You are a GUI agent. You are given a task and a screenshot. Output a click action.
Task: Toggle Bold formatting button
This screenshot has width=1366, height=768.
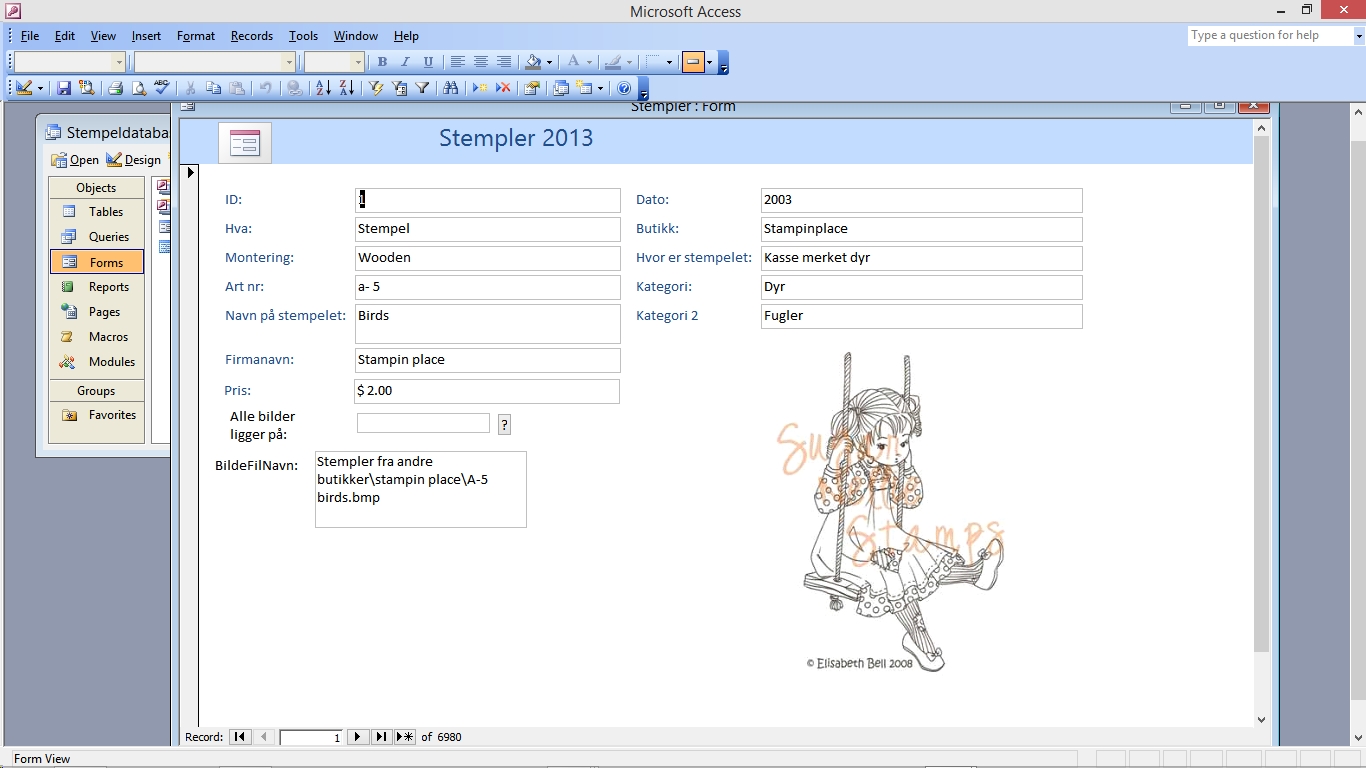(382, 62)
